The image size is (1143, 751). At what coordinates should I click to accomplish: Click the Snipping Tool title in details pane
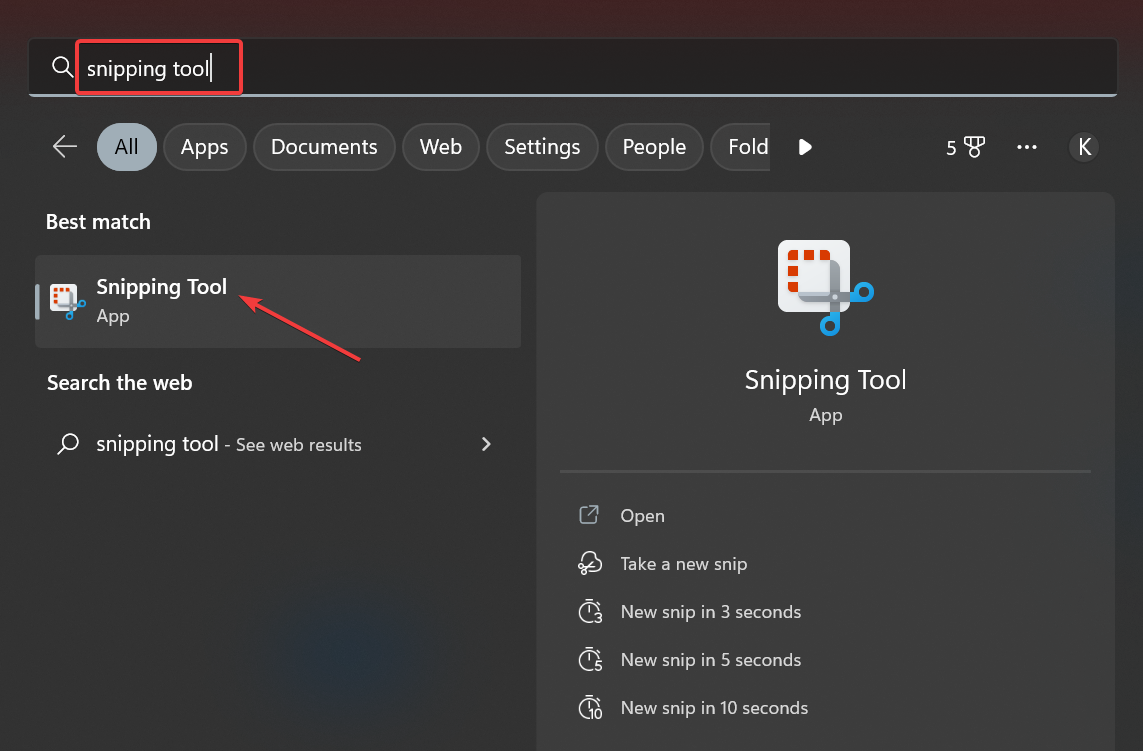coord(826,380)
